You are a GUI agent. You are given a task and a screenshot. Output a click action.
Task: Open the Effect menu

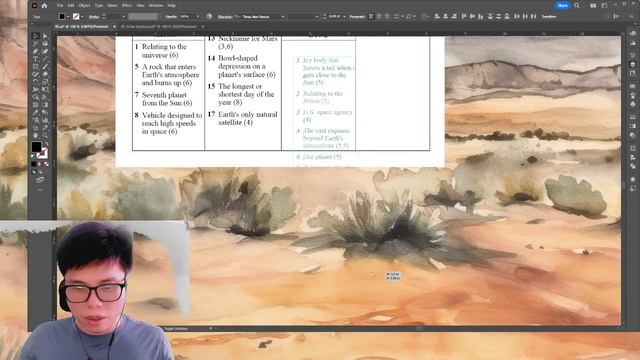point(127,6)
